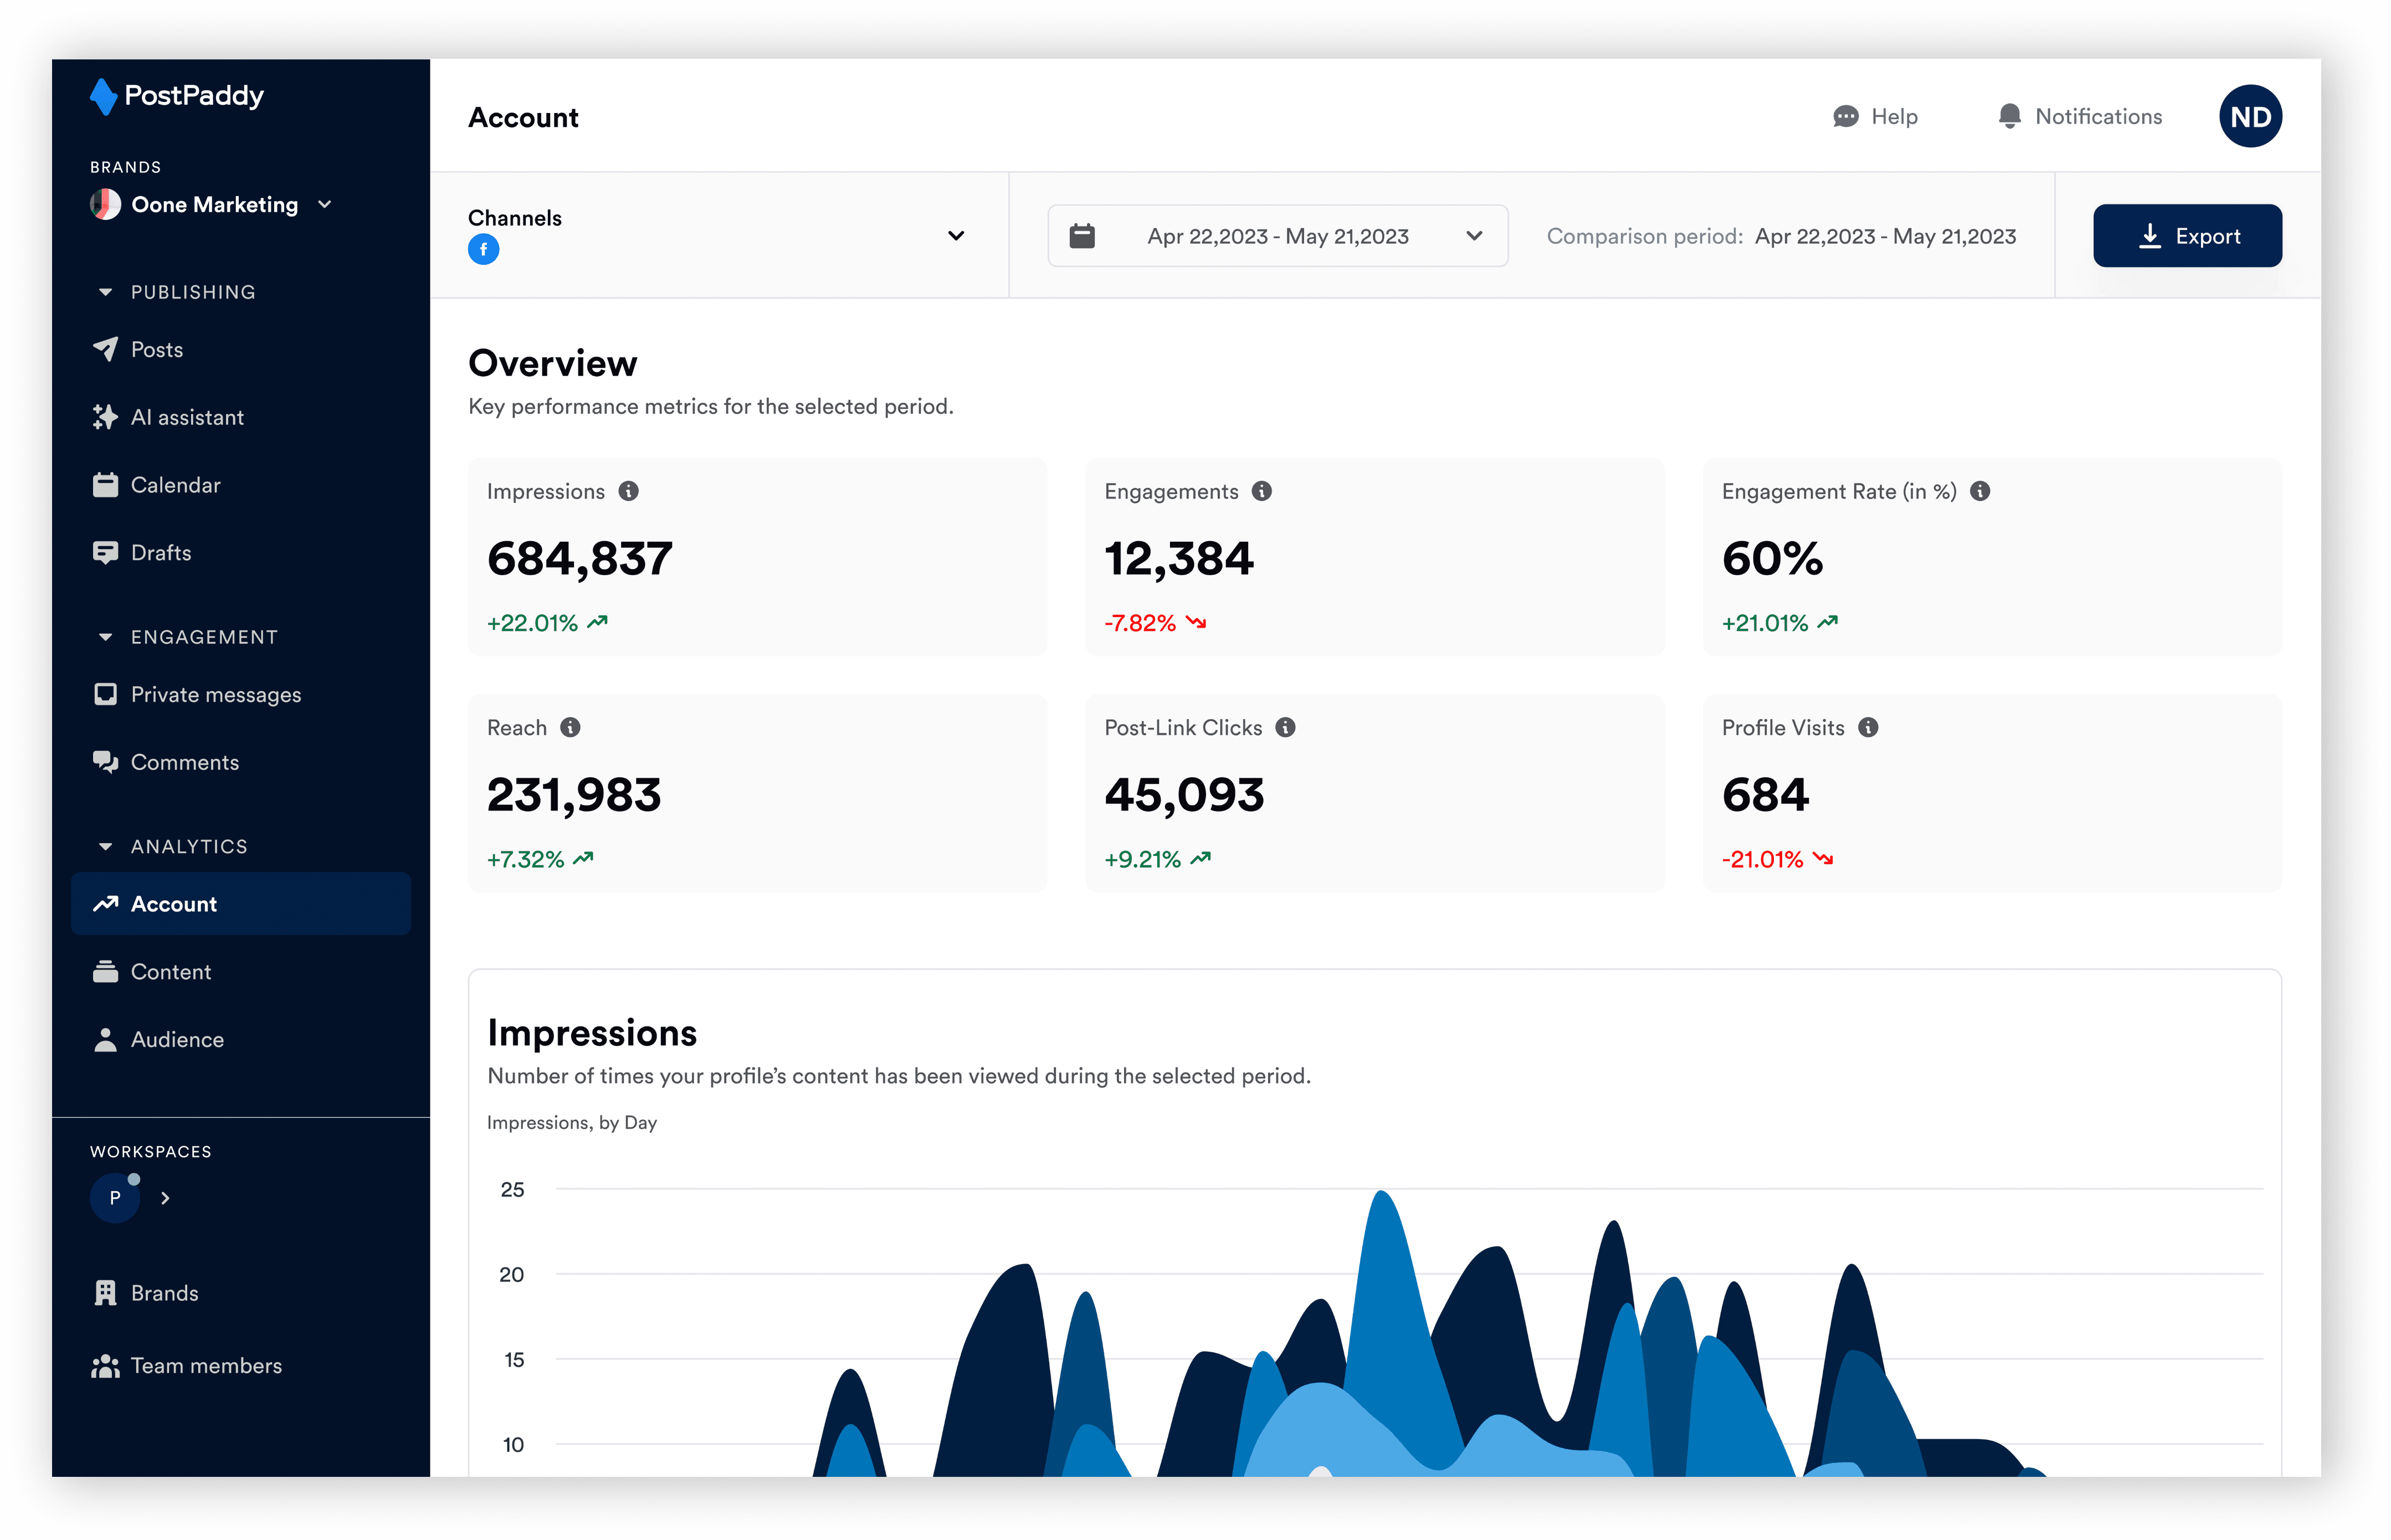2391x1540 pixels.
Task: Expand workspaces chevron arrow
Action: click(x=166, y=1198)
